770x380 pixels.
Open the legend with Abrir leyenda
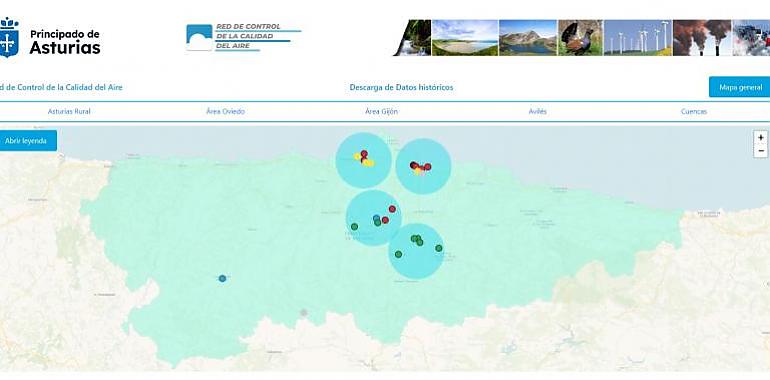[28, 140]
